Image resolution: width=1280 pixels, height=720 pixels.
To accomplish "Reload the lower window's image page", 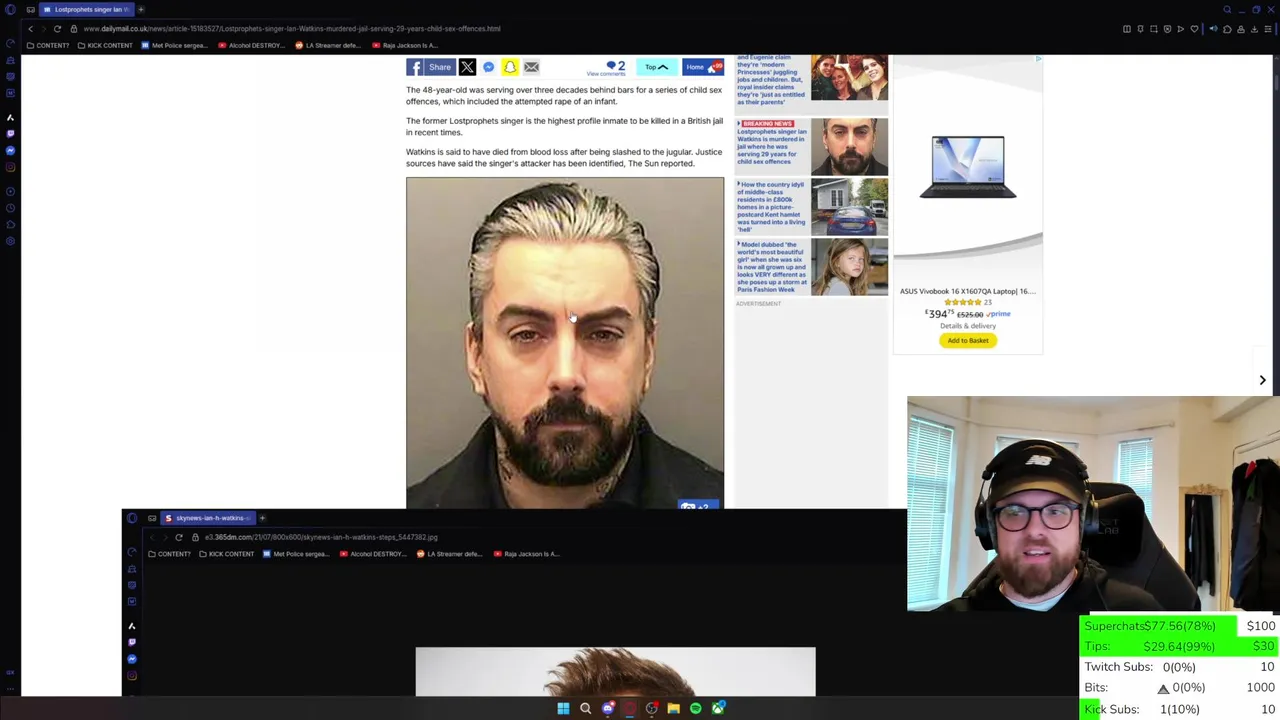I will 179,537.
